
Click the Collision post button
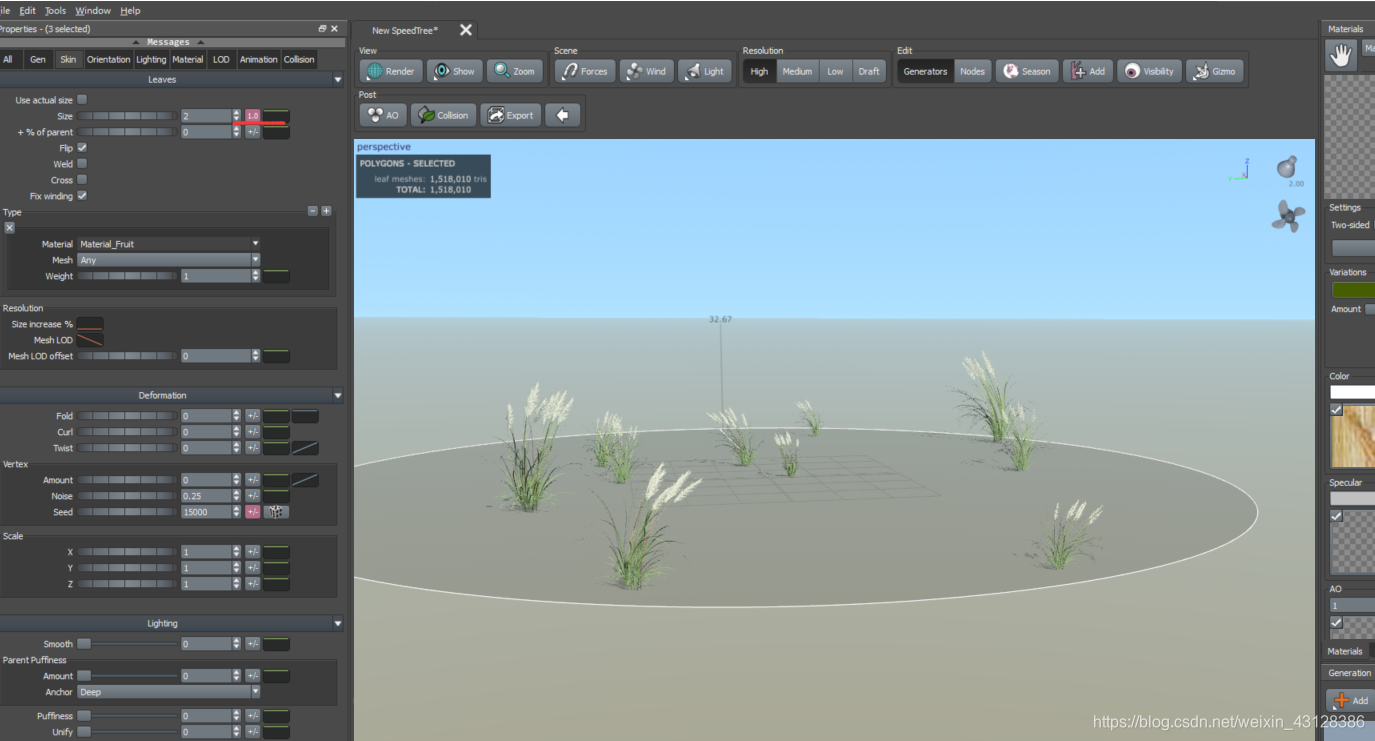tap(443, 115)
